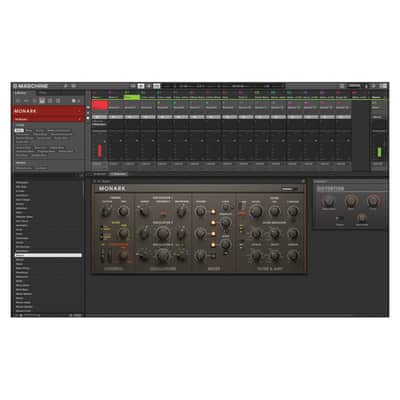Click the EDIT button at browser bottom
Viewport: 400px width, 400px height.
tap(76, 315)
